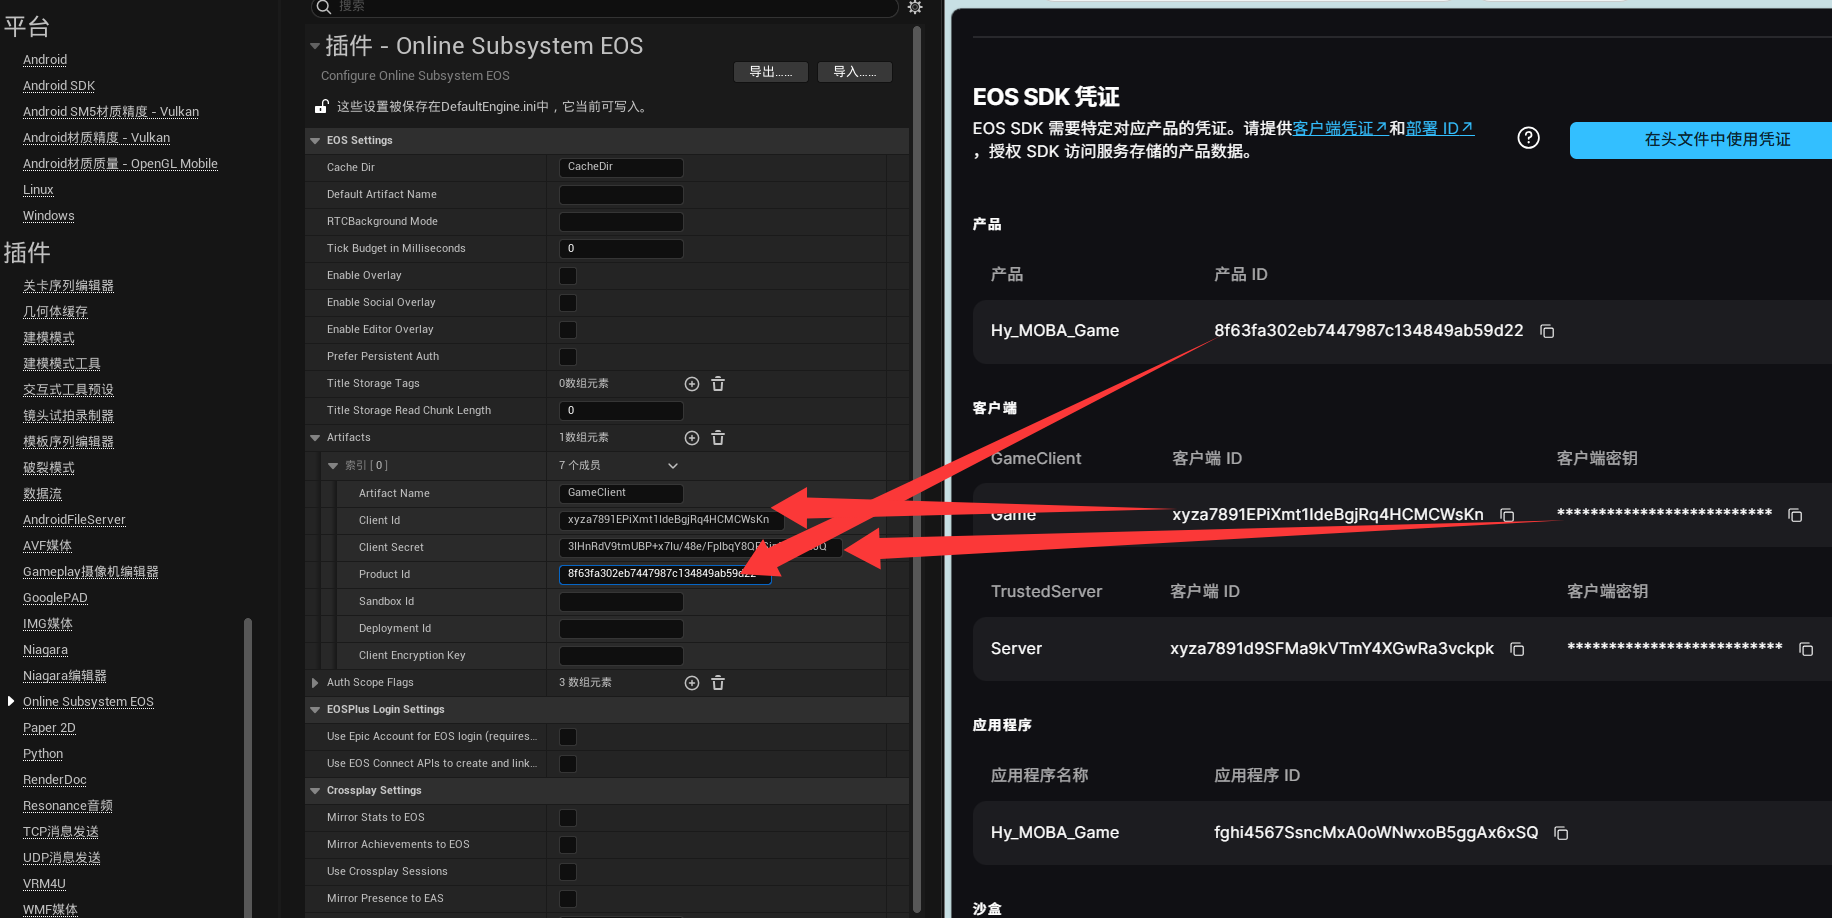Click the help question mark icon
This screenshot has height=918, width=1832.
coord(1528,138)
